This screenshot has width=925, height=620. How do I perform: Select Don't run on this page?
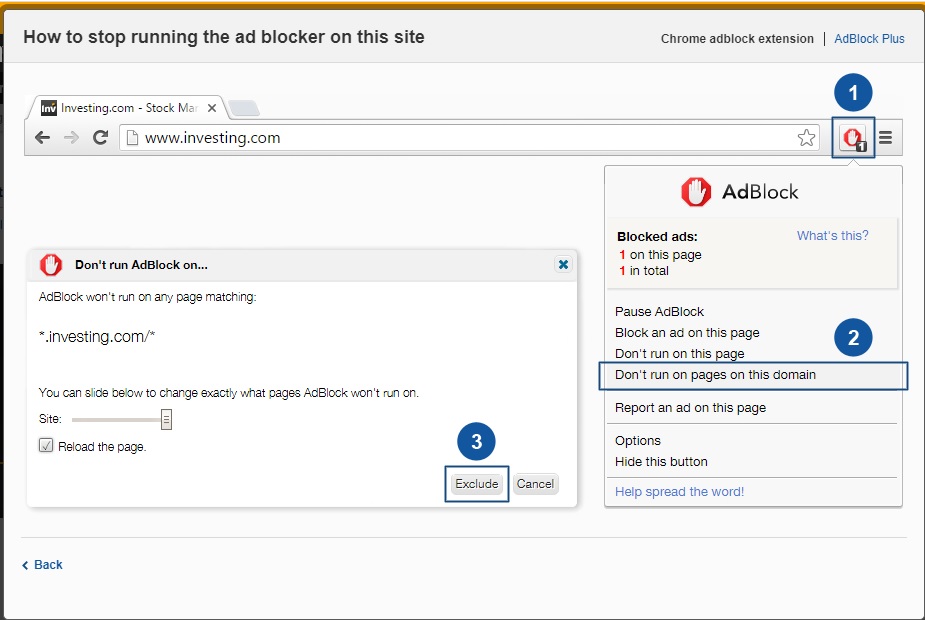pyautogui.click(x=680, y=353)
